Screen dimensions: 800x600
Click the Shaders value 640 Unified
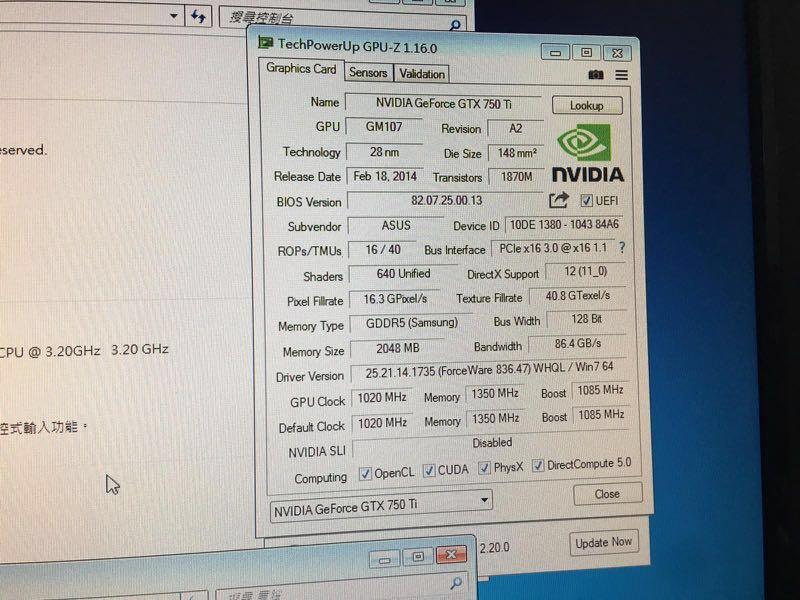(x=403, y=274)
